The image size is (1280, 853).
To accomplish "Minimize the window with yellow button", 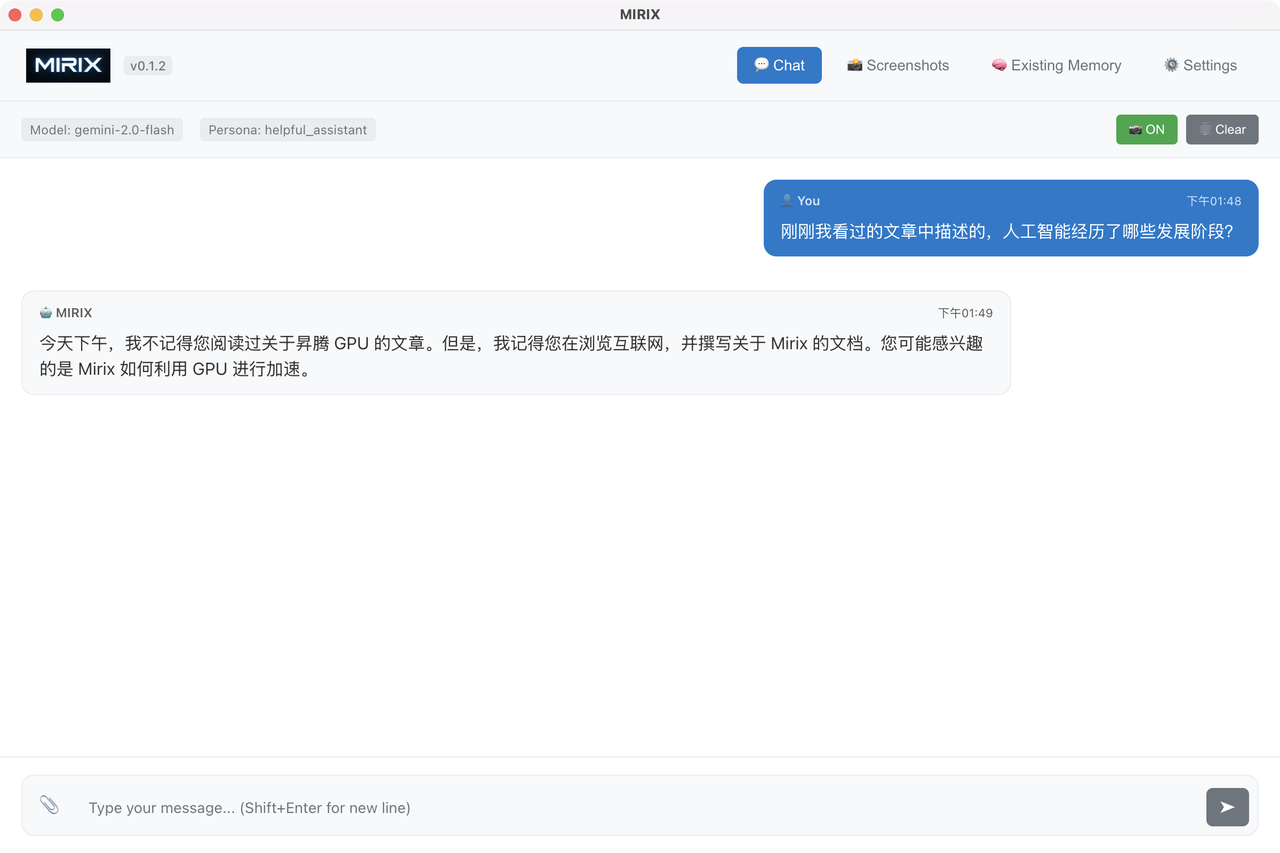I will 36,15.
